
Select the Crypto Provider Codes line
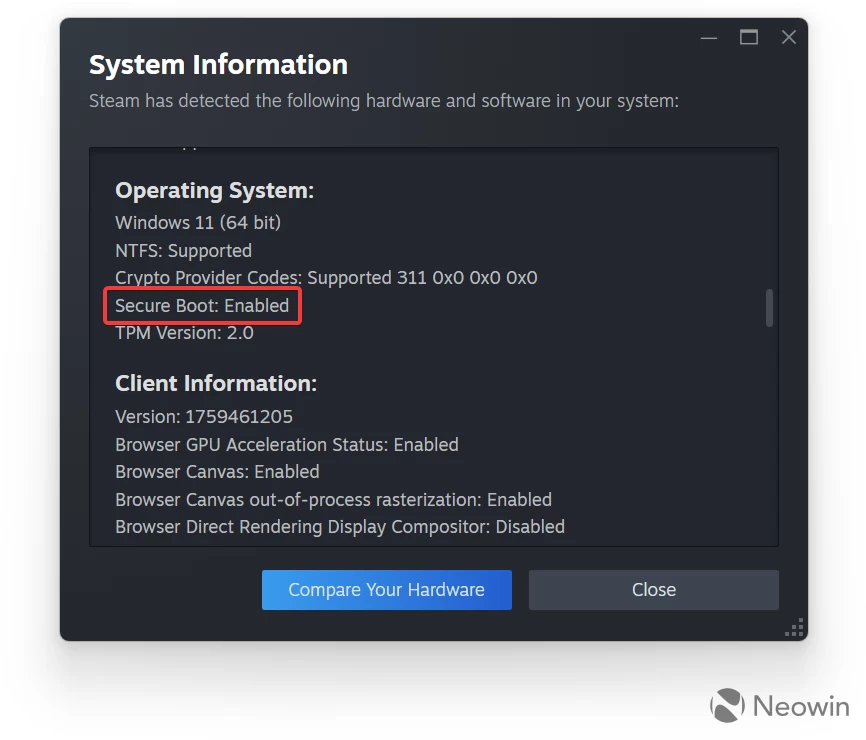pyautogui.click(x=326, y=278)
